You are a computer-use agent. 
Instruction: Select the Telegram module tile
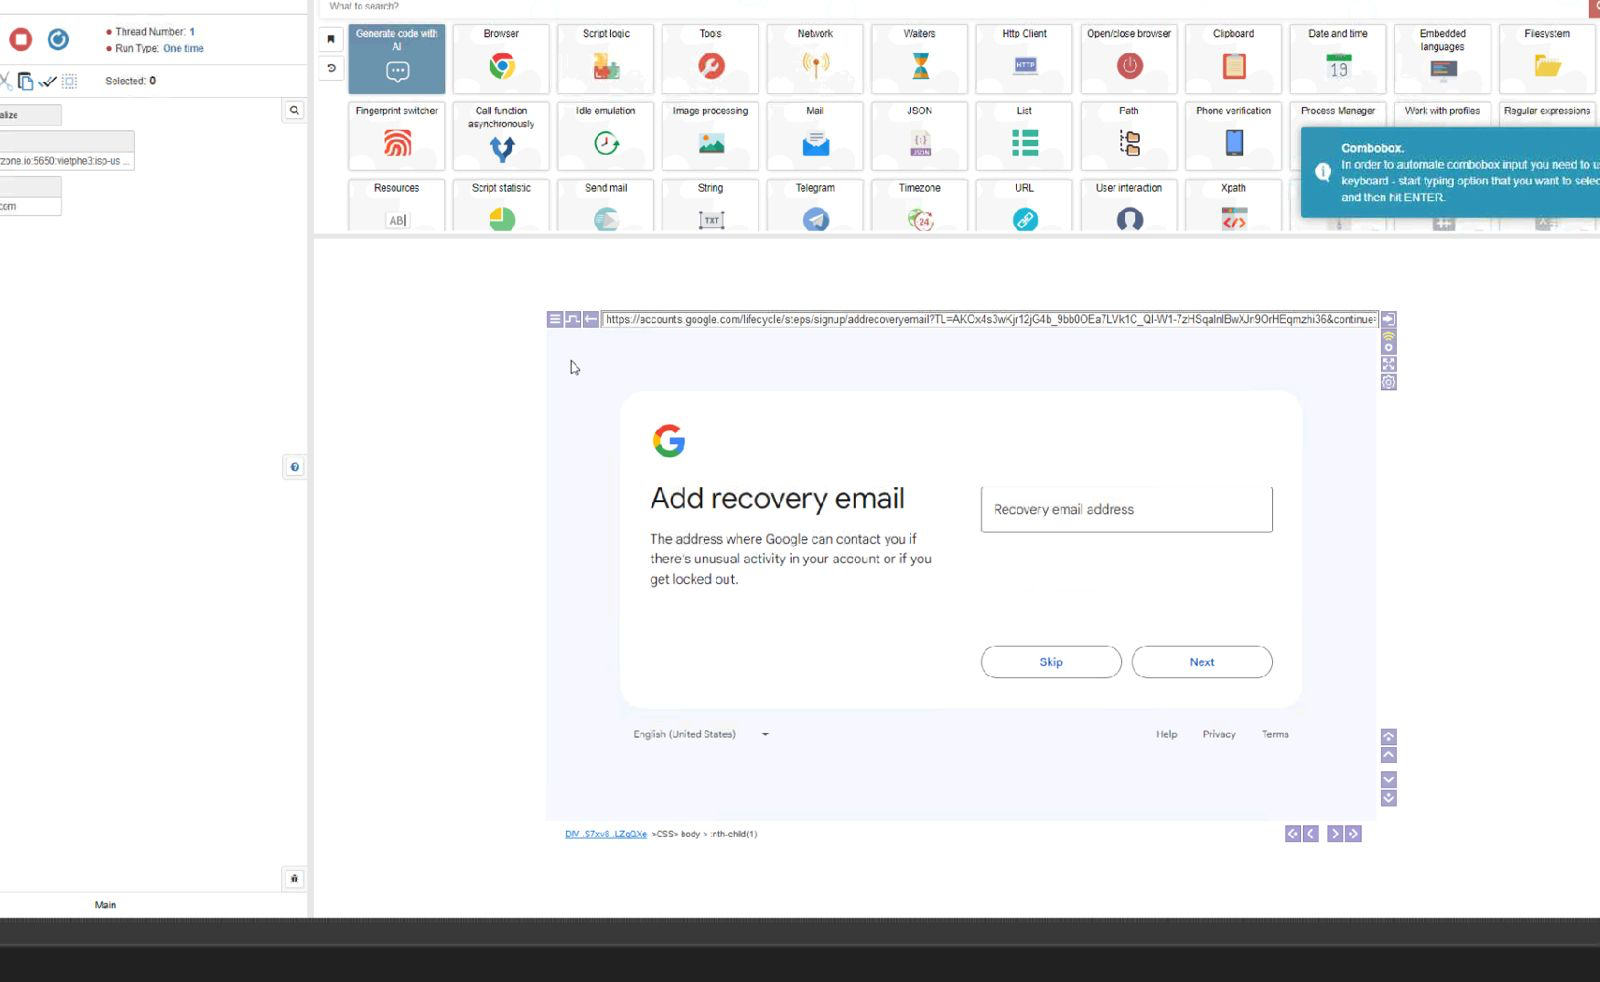[x=815, y=207]
